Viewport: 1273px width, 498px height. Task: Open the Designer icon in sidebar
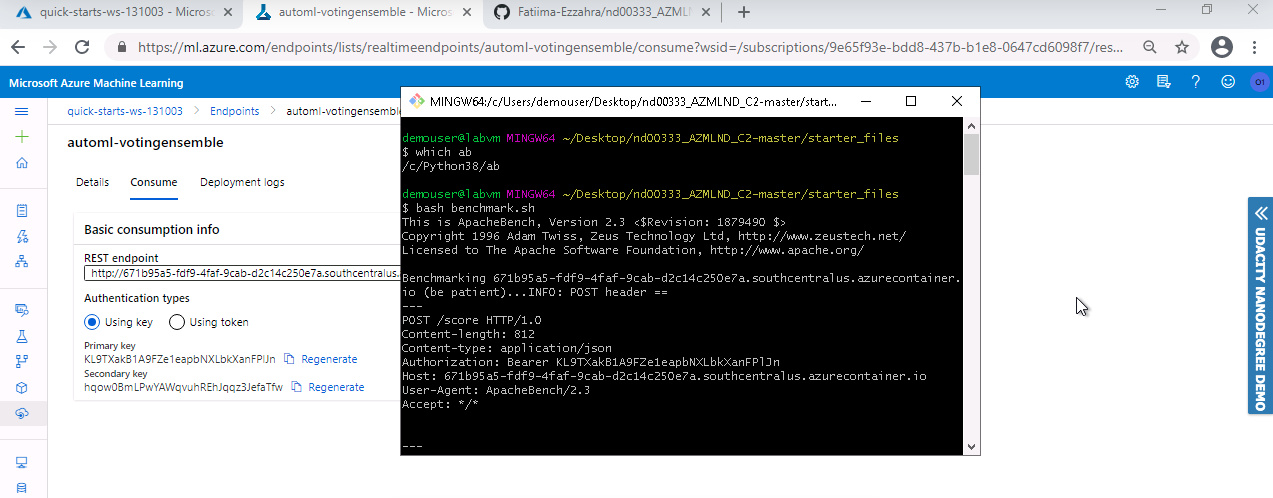coord(22,261)
